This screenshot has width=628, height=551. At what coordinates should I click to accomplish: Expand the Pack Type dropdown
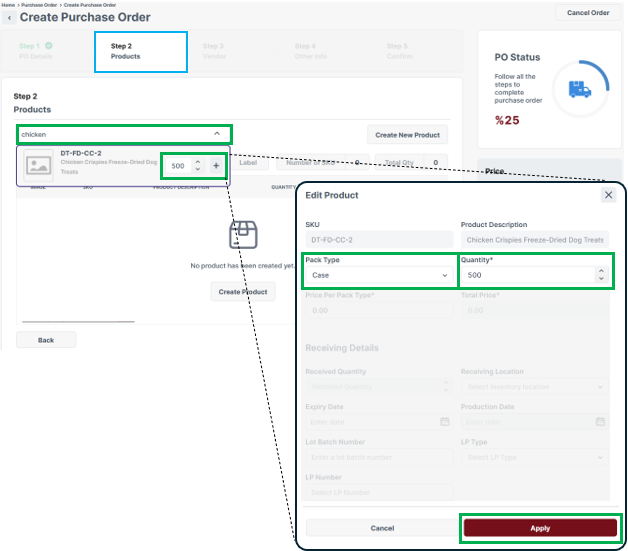[x=378, y=275]
